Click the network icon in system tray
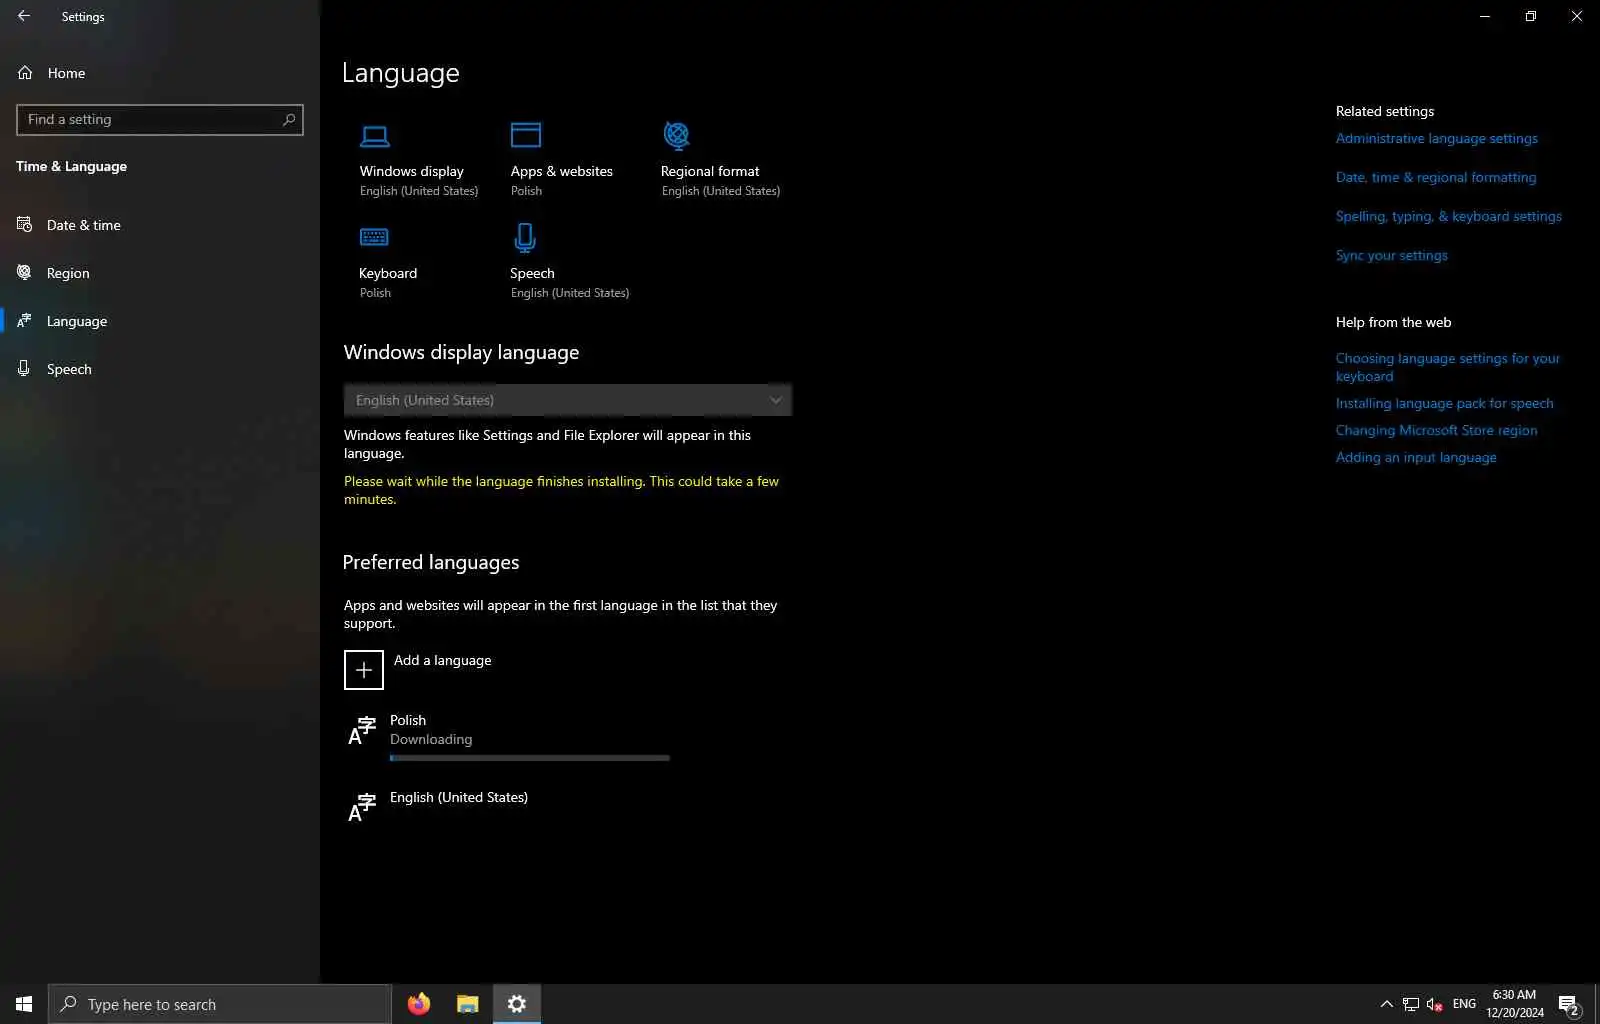Image resolution: width=1600 pixels, height=1024 pixels. point(1410,1004)
